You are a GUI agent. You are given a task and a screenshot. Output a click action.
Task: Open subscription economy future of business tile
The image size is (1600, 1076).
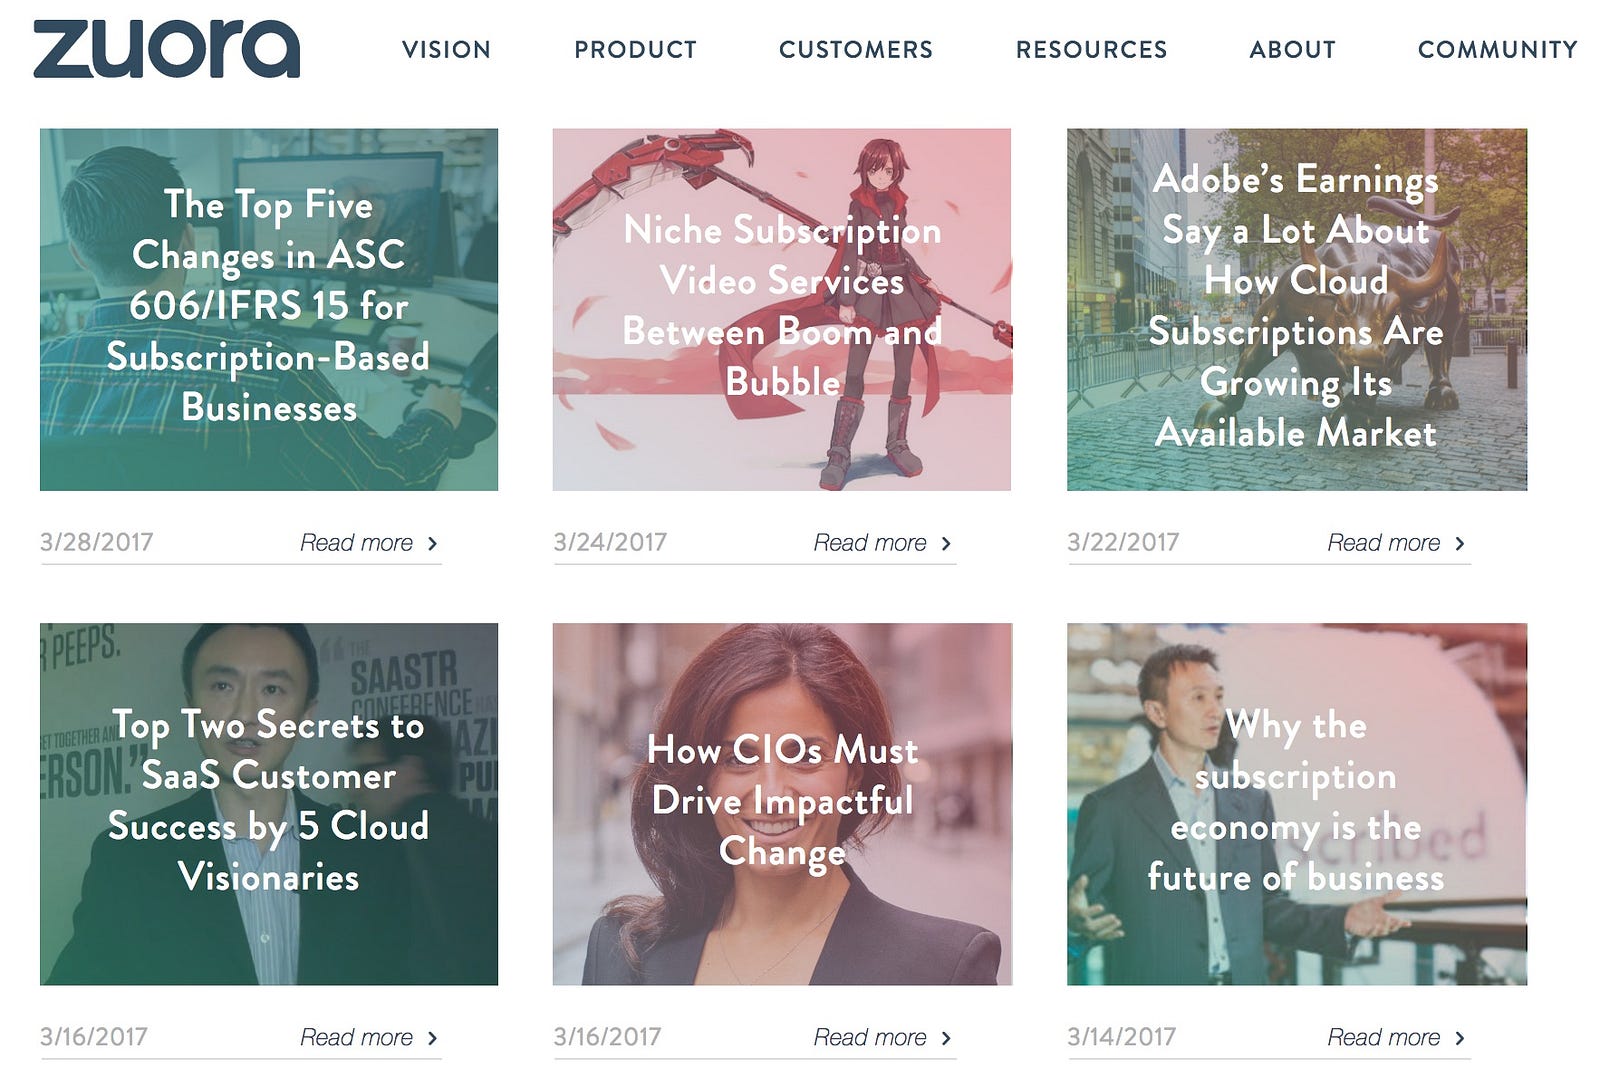tap(1297, 804)
